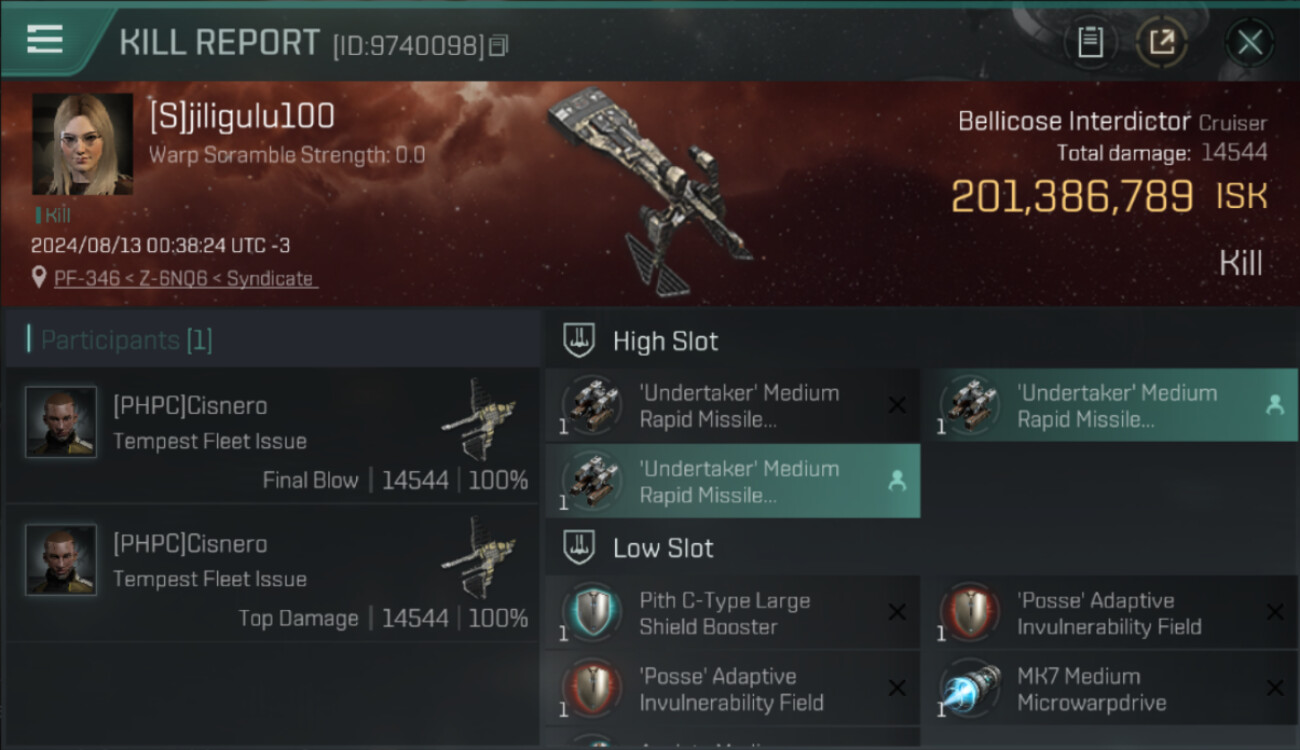Screen dimensions: 1300x750
Task: Open victim jiligulu100's portrait
Action: pyautogui.click(x=82, y=145)
